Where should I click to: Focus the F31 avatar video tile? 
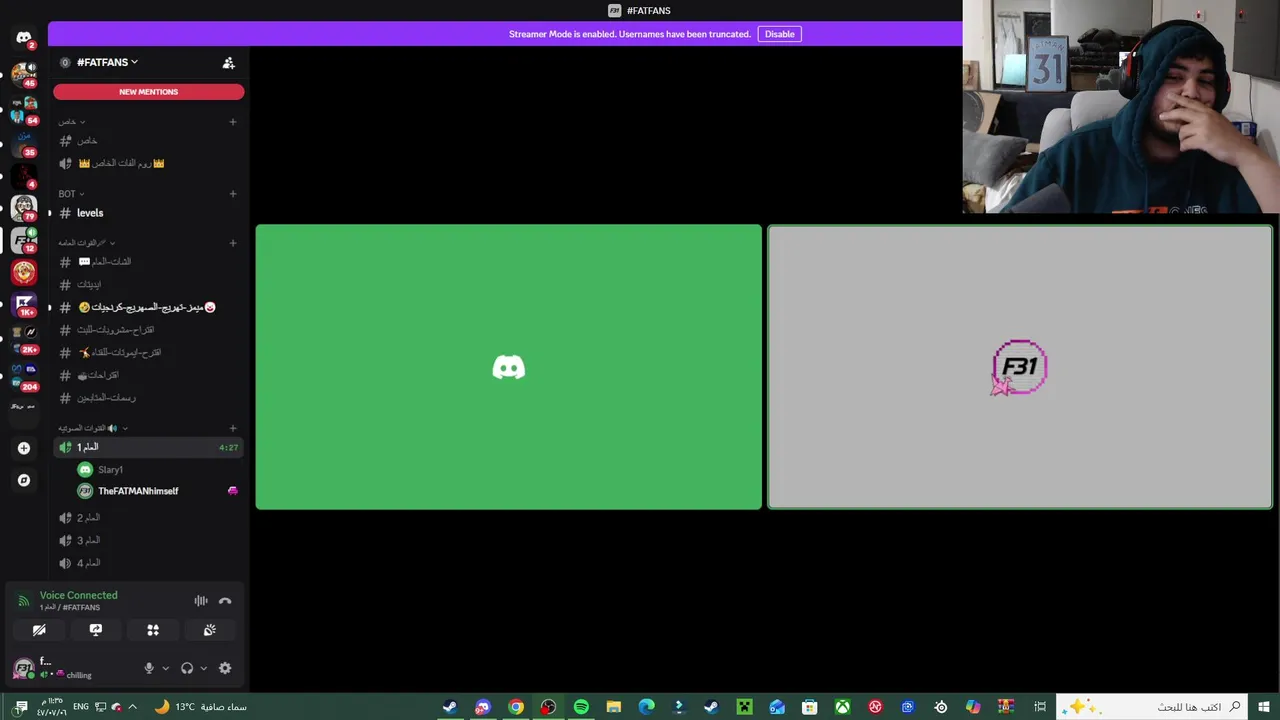click(x=1020, y=367)
